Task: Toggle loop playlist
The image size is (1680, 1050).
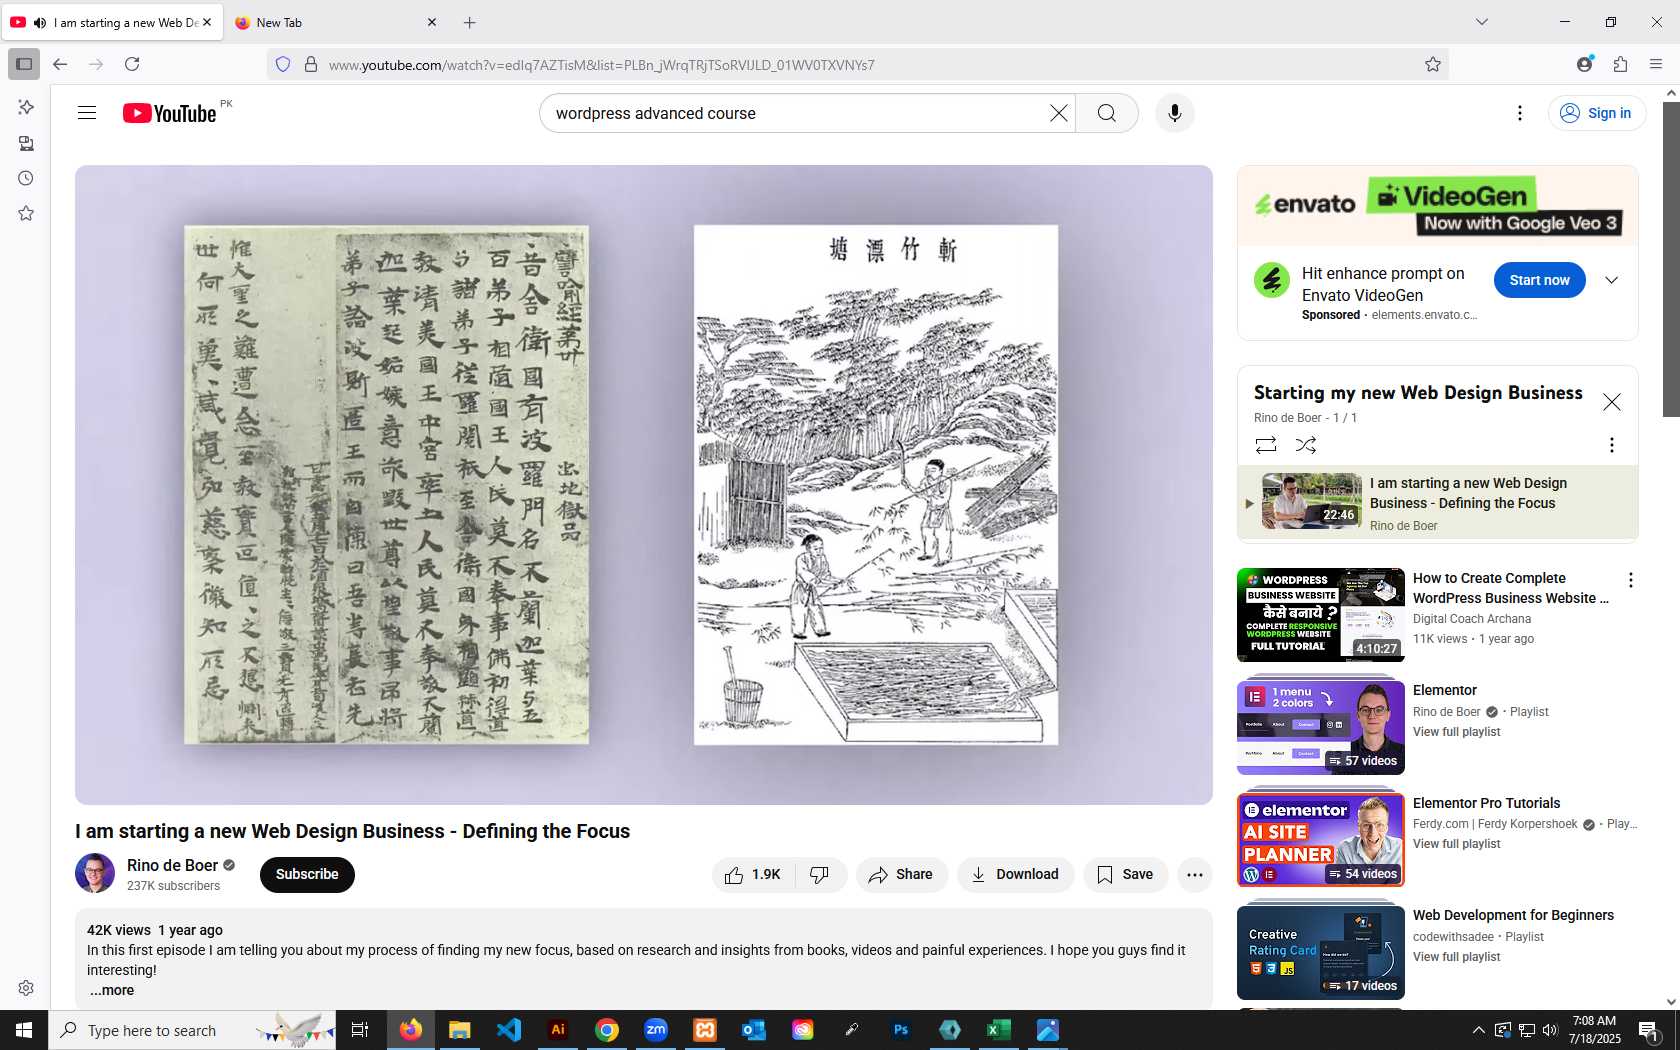Action: 1265,445
